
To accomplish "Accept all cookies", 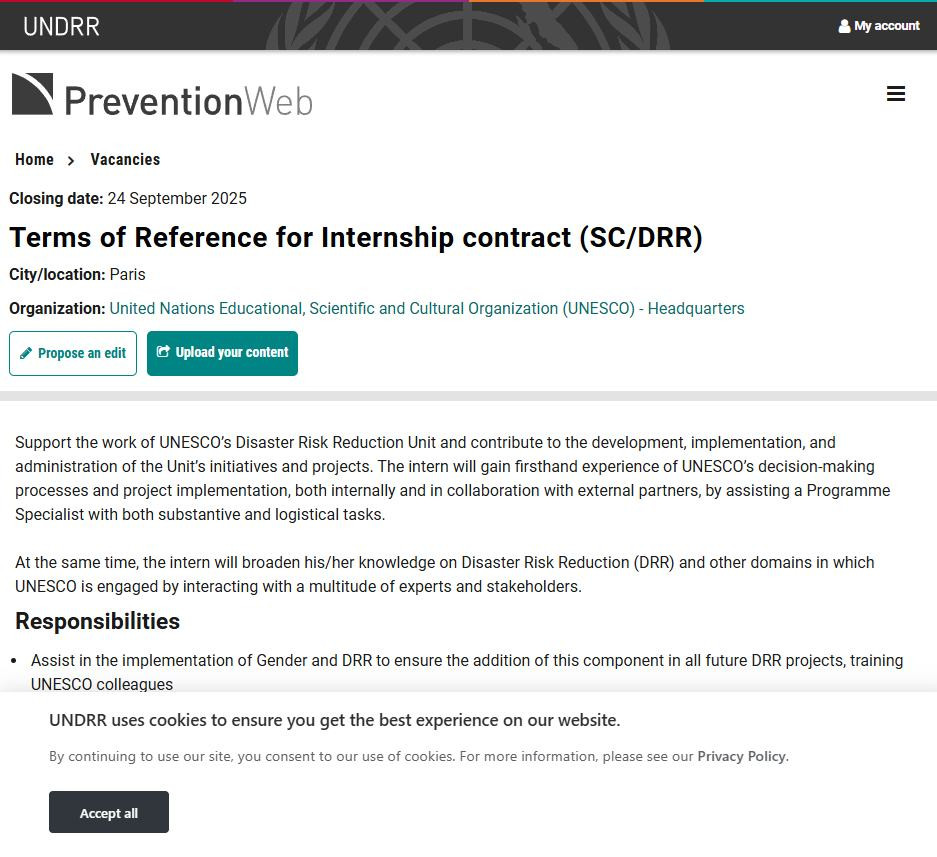I will [x=109, y=812].
